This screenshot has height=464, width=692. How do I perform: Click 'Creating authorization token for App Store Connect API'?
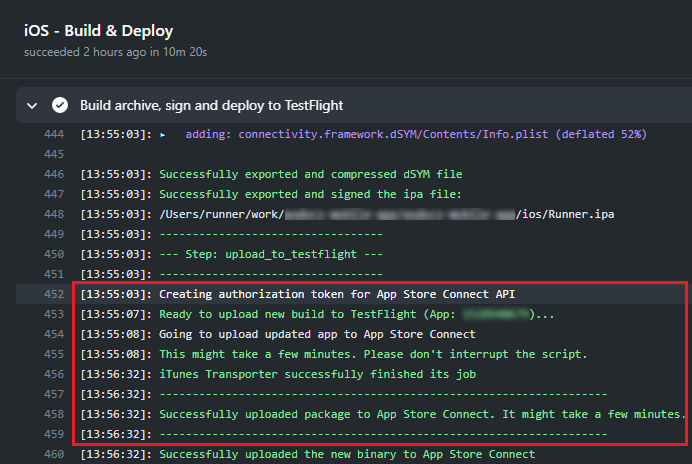coord(337,294)
